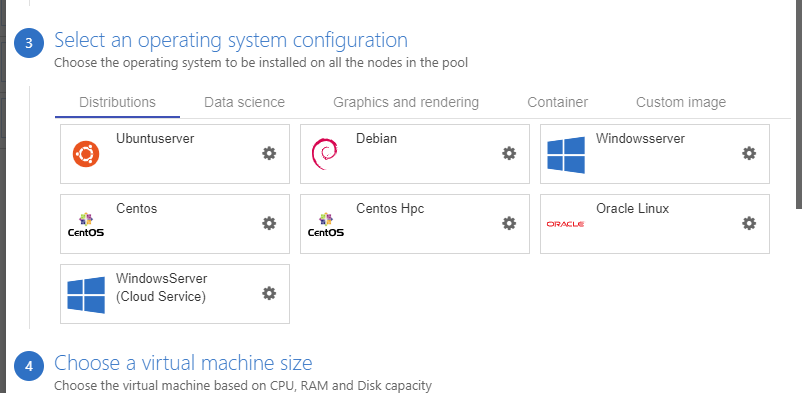The height and width of the screenshot is (393, 802).
Task: Select the Debian distribution label
Action: (376, 139)
